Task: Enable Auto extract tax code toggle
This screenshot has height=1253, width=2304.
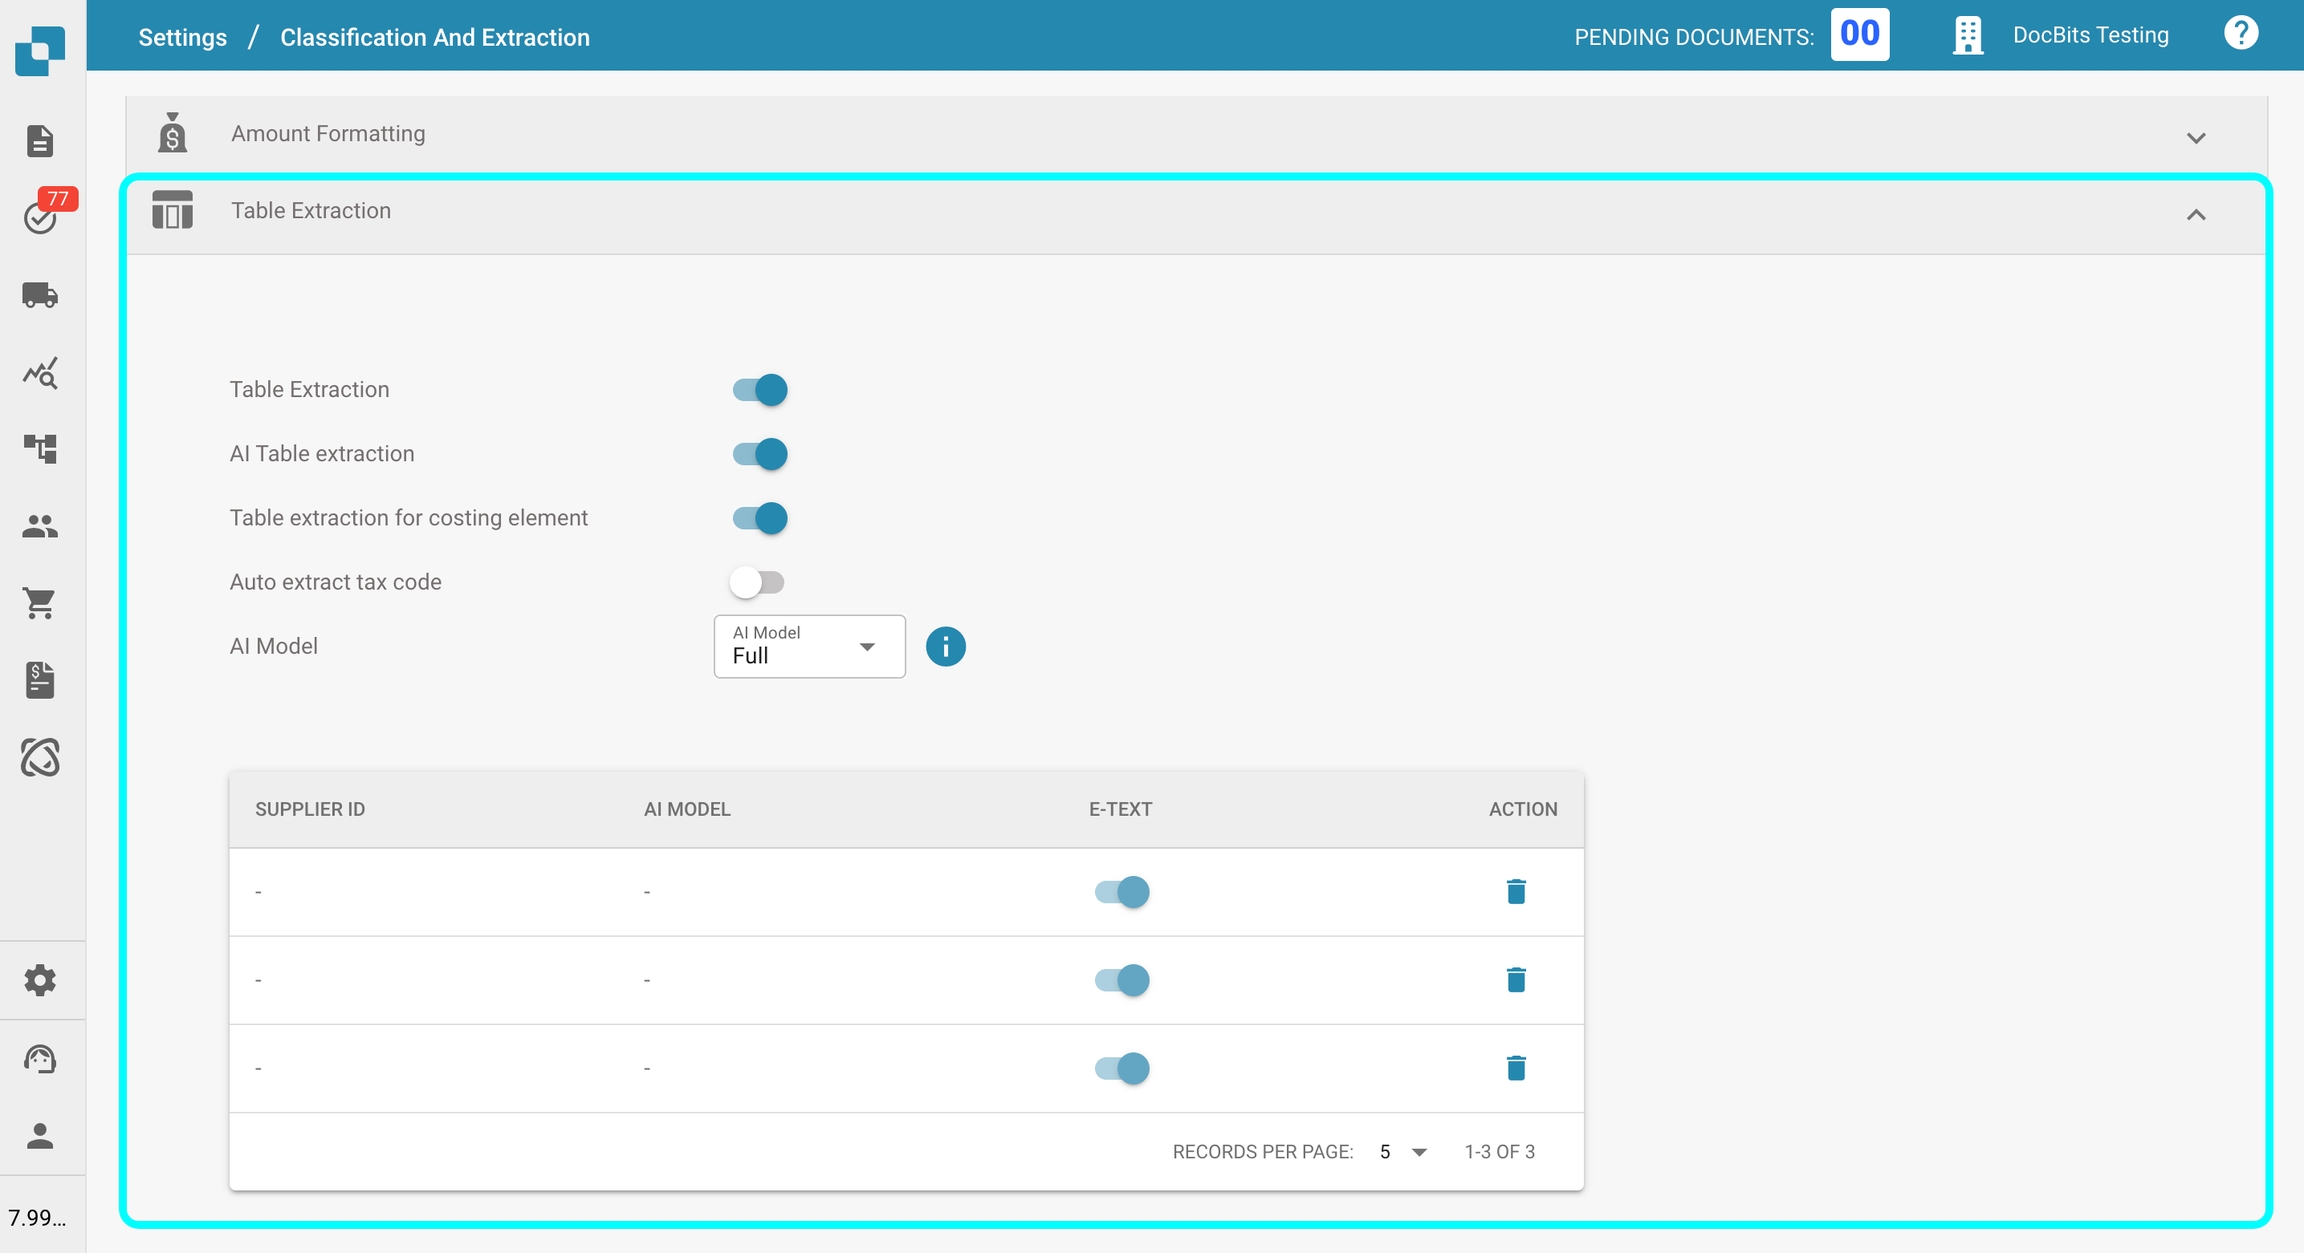Action: [x=757, y=582]
